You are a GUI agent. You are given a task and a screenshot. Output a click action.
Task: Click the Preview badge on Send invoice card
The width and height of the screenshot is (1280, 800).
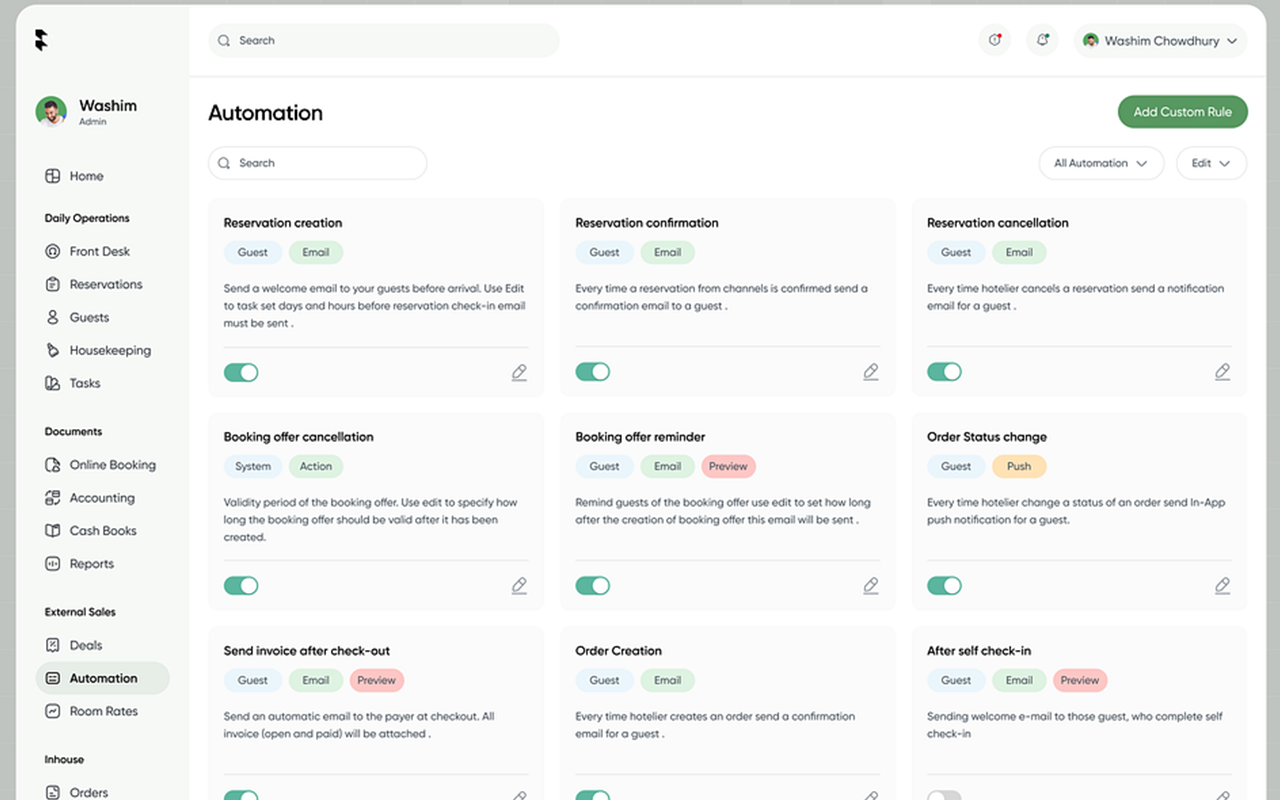(377, 680)
